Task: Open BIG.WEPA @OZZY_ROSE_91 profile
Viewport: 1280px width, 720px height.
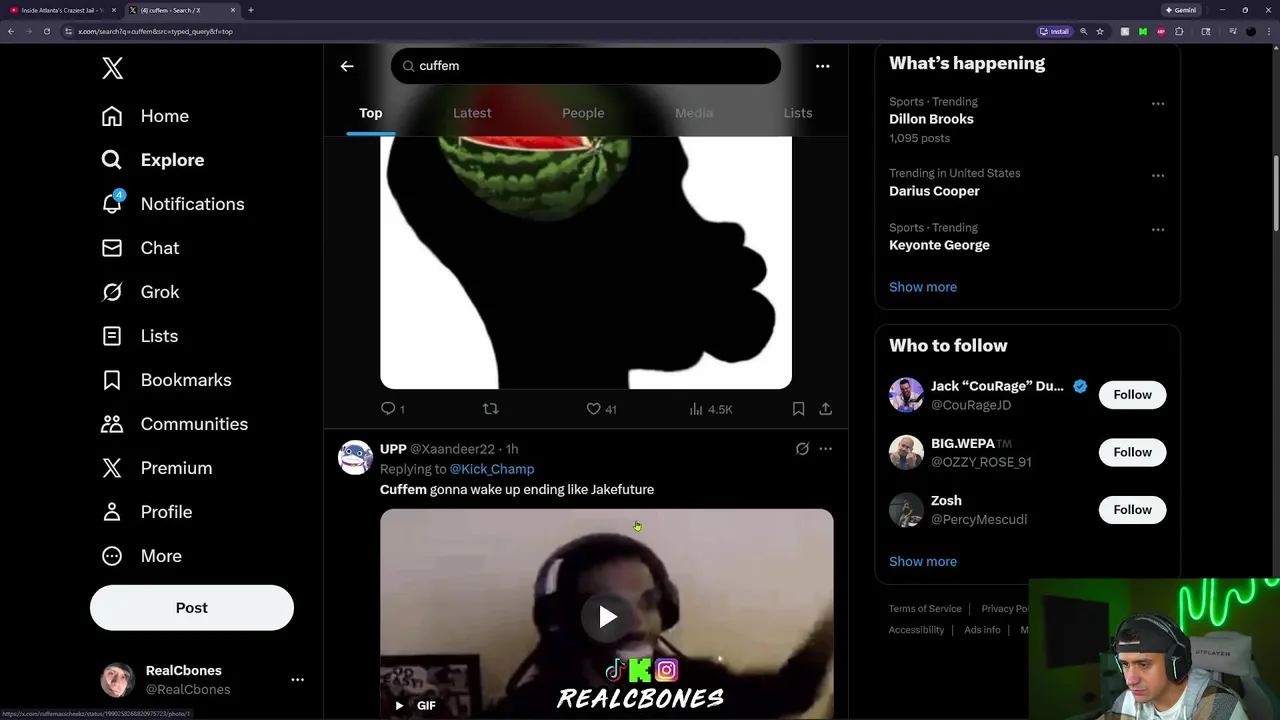Action: click(x=981, y=462)
